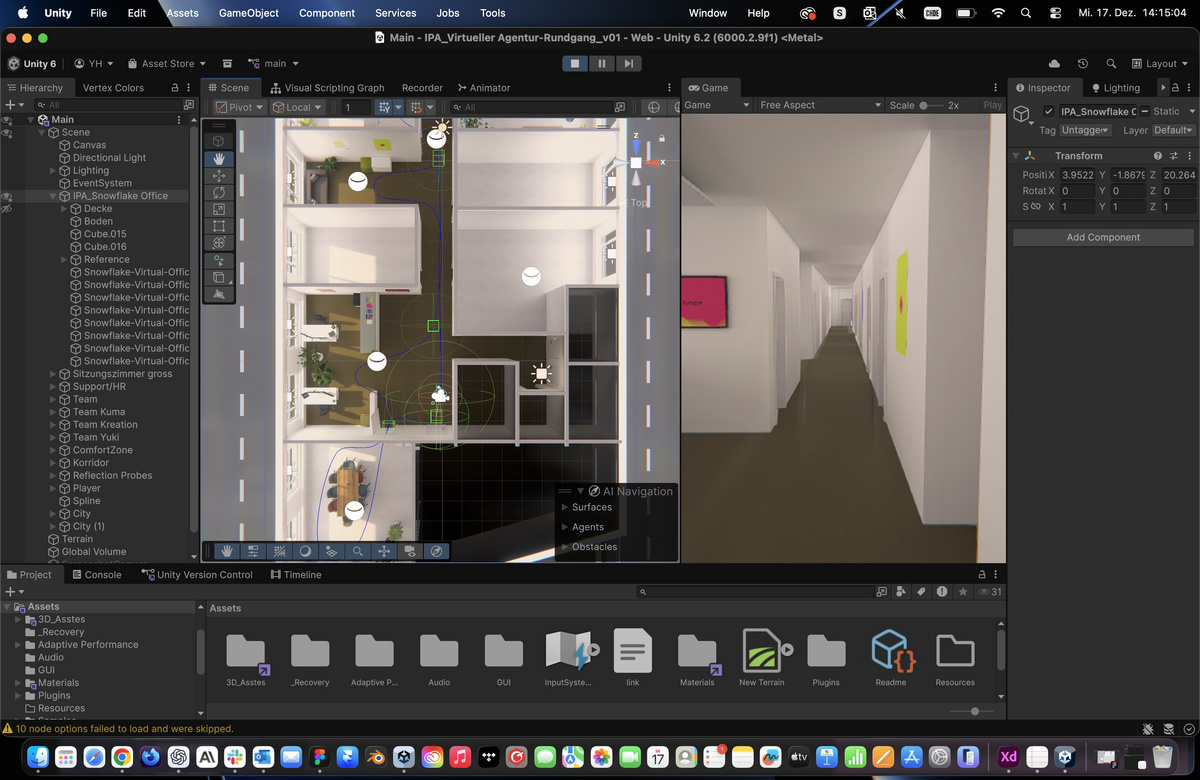Adjust the Game view Scale slider
The height and width of the screenshot is (780, 1200).
(x=924, y=105)
